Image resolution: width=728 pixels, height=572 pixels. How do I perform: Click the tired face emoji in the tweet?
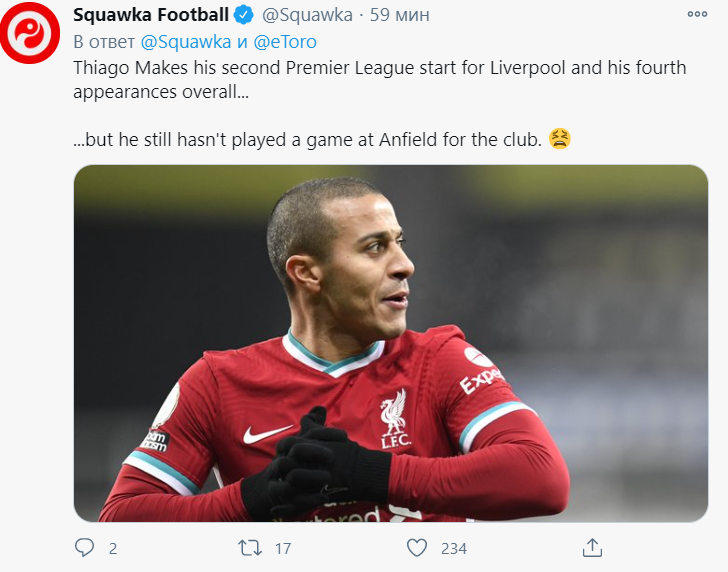560,140
